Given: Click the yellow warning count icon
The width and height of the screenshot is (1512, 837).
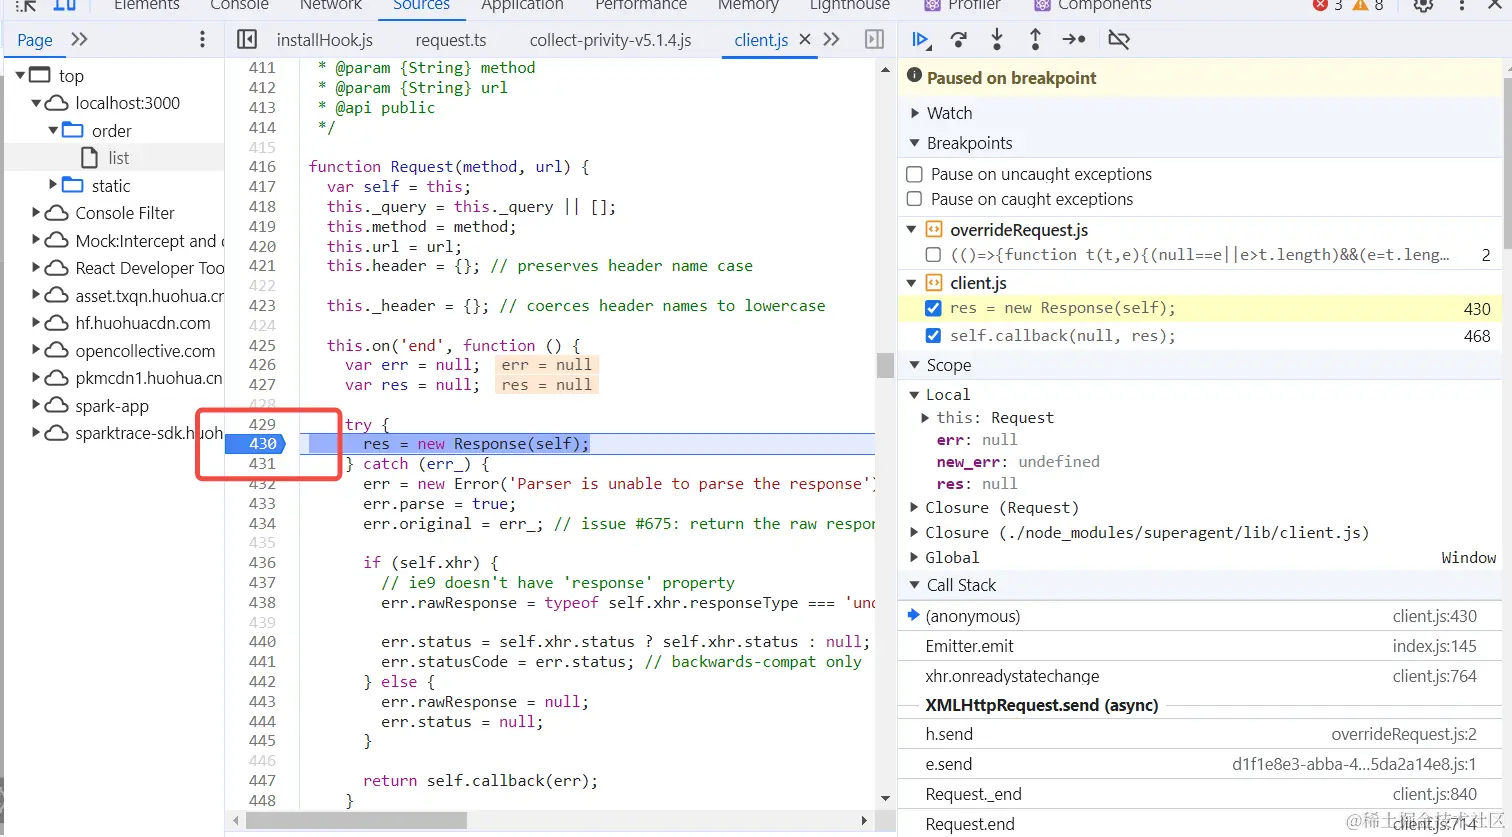Looking at the screenshot, I should point(1360,5).
